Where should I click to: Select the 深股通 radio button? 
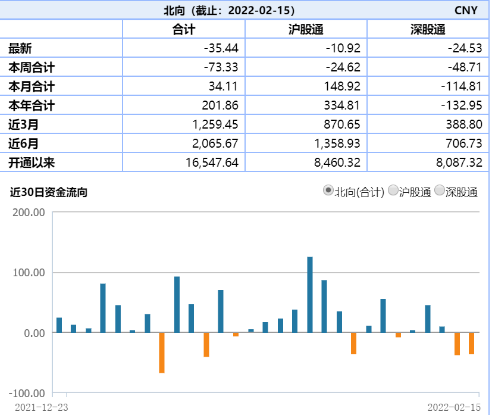pyautogui.click(x=440, y=191)
